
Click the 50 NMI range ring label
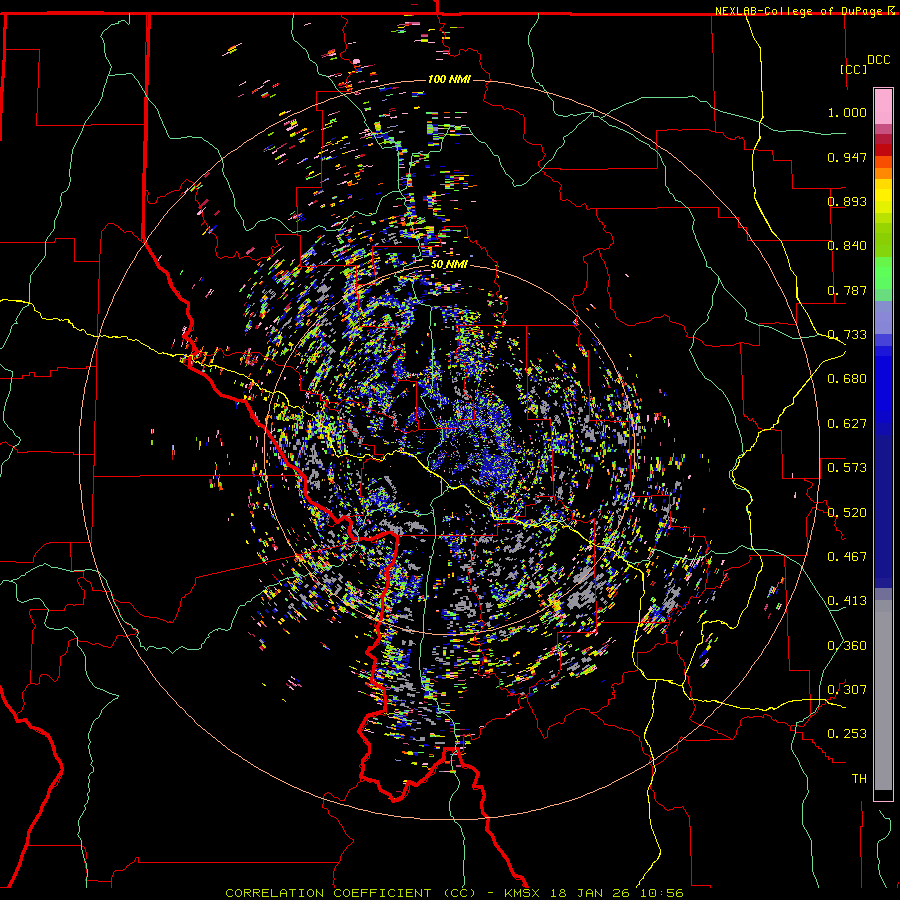[x=449, y=264]
